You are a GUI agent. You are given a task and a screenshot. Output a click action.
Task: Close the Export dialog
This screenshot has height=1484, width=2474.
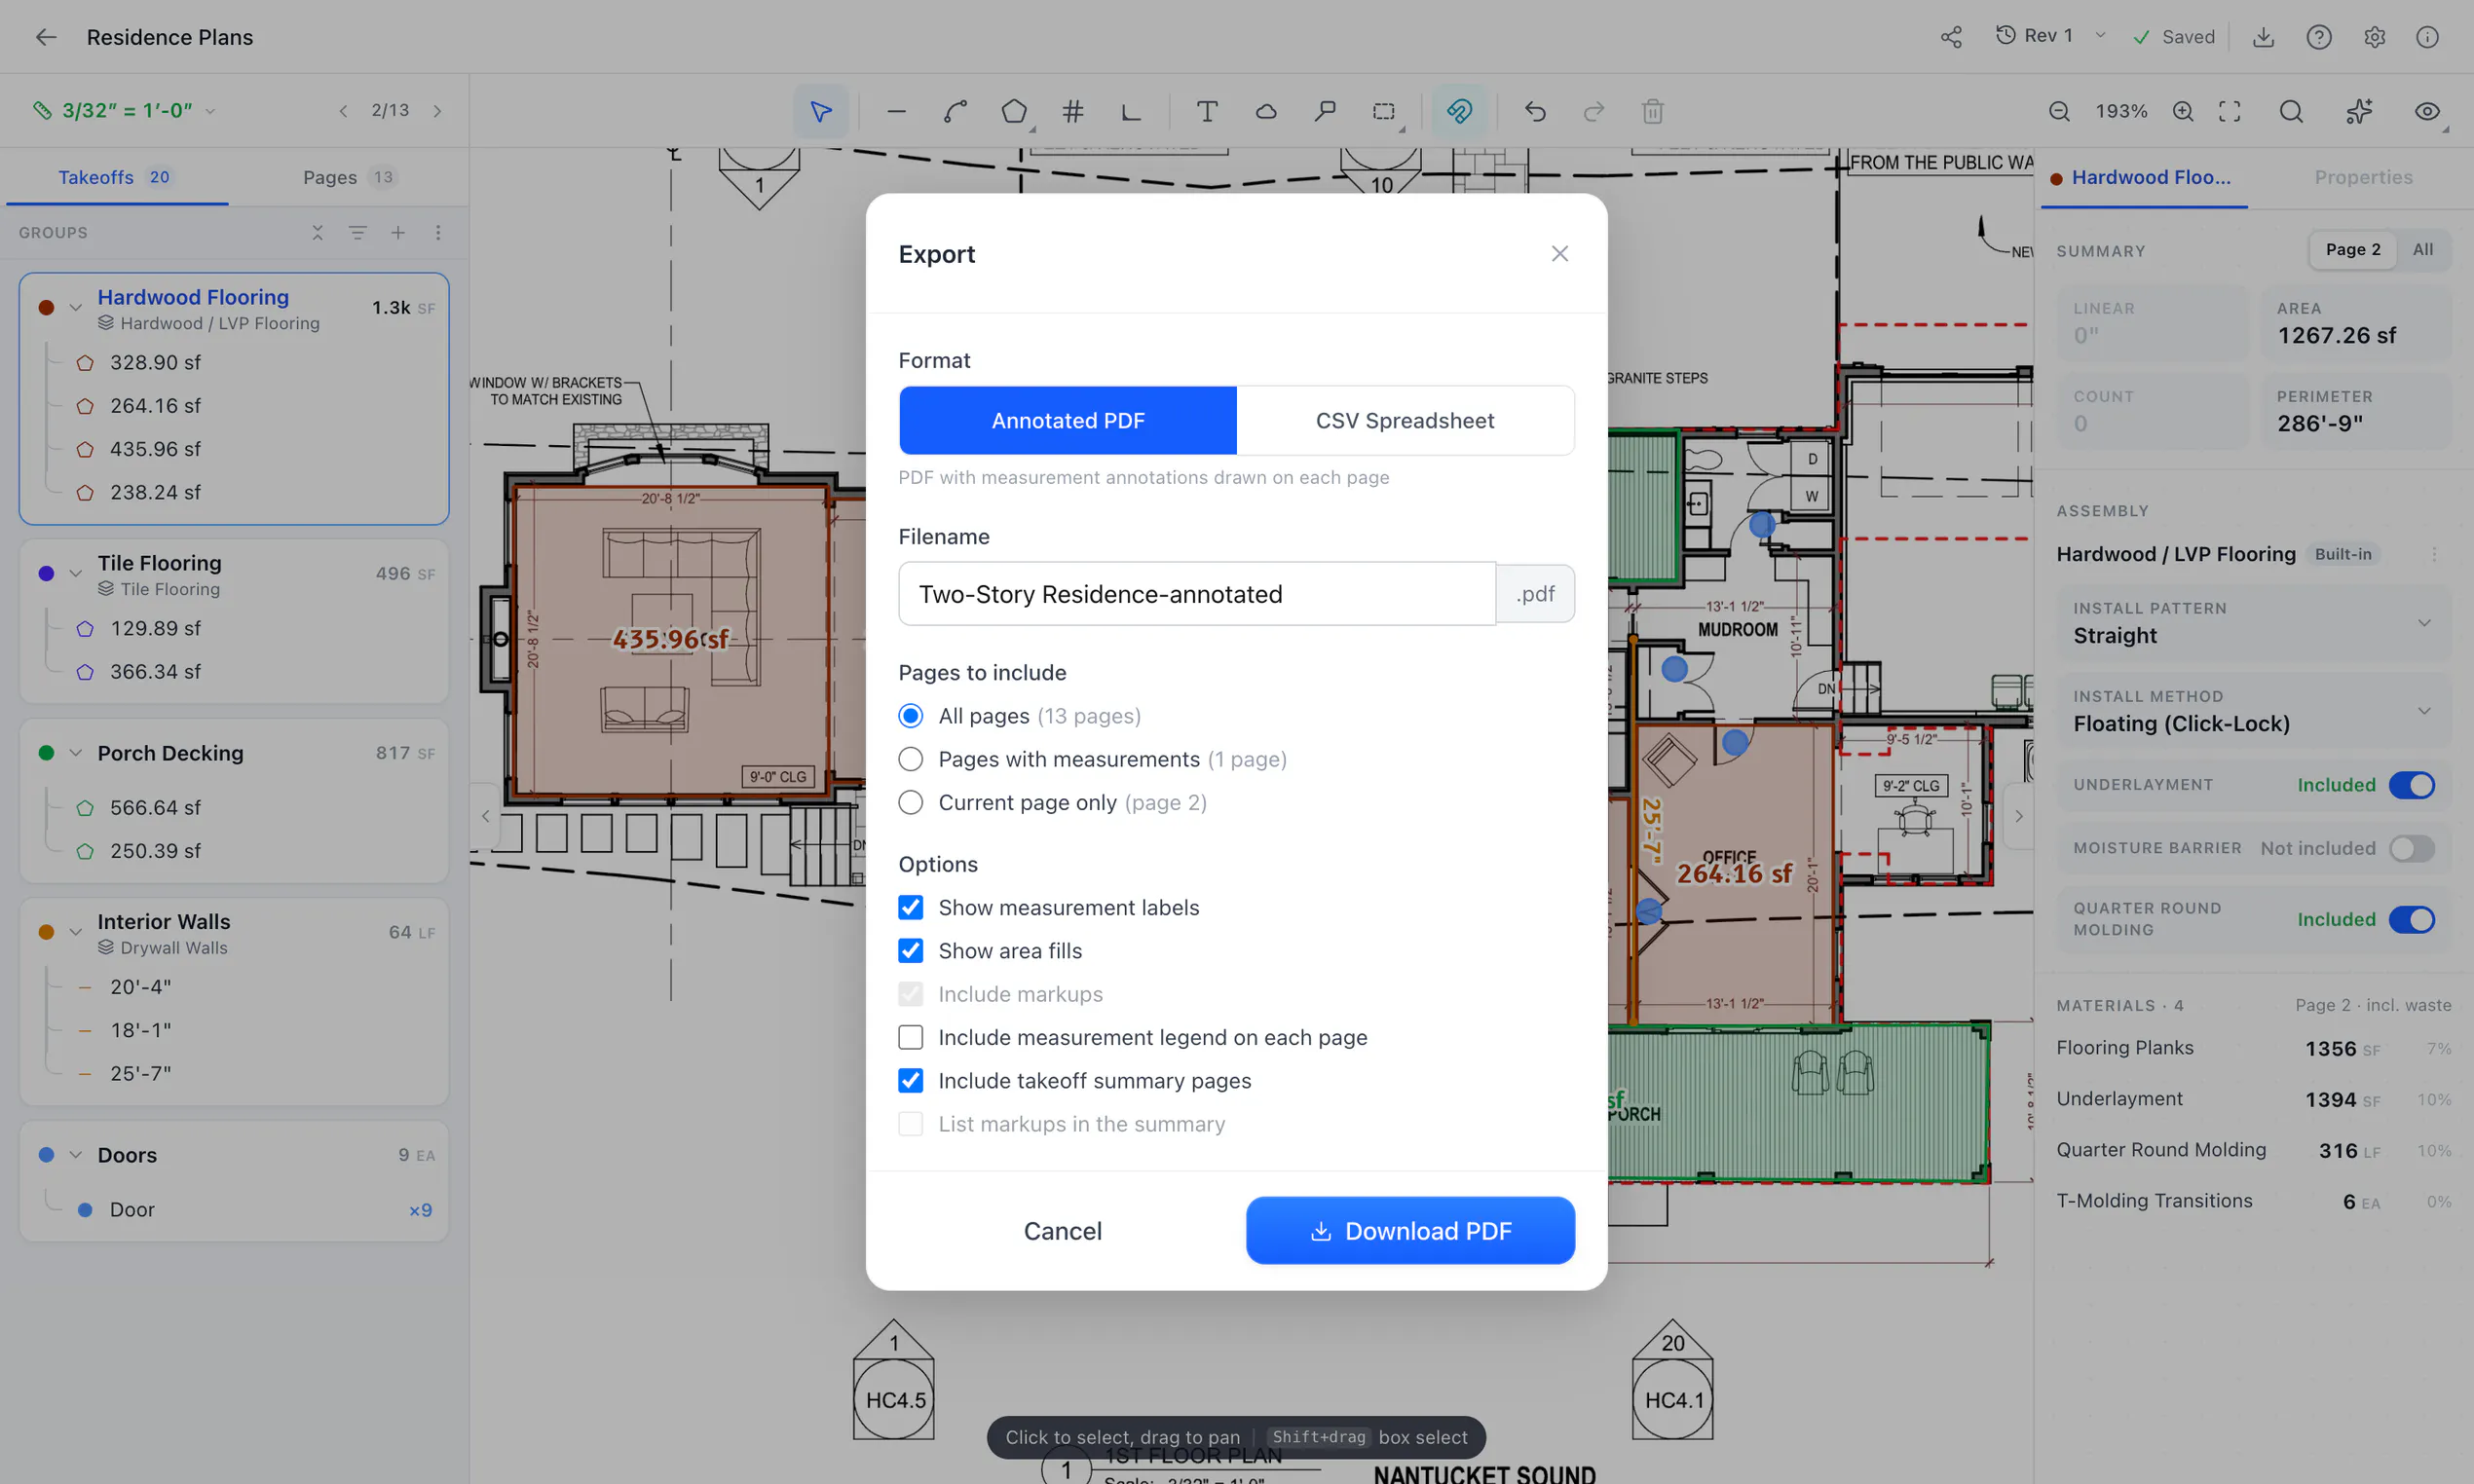1559,254
